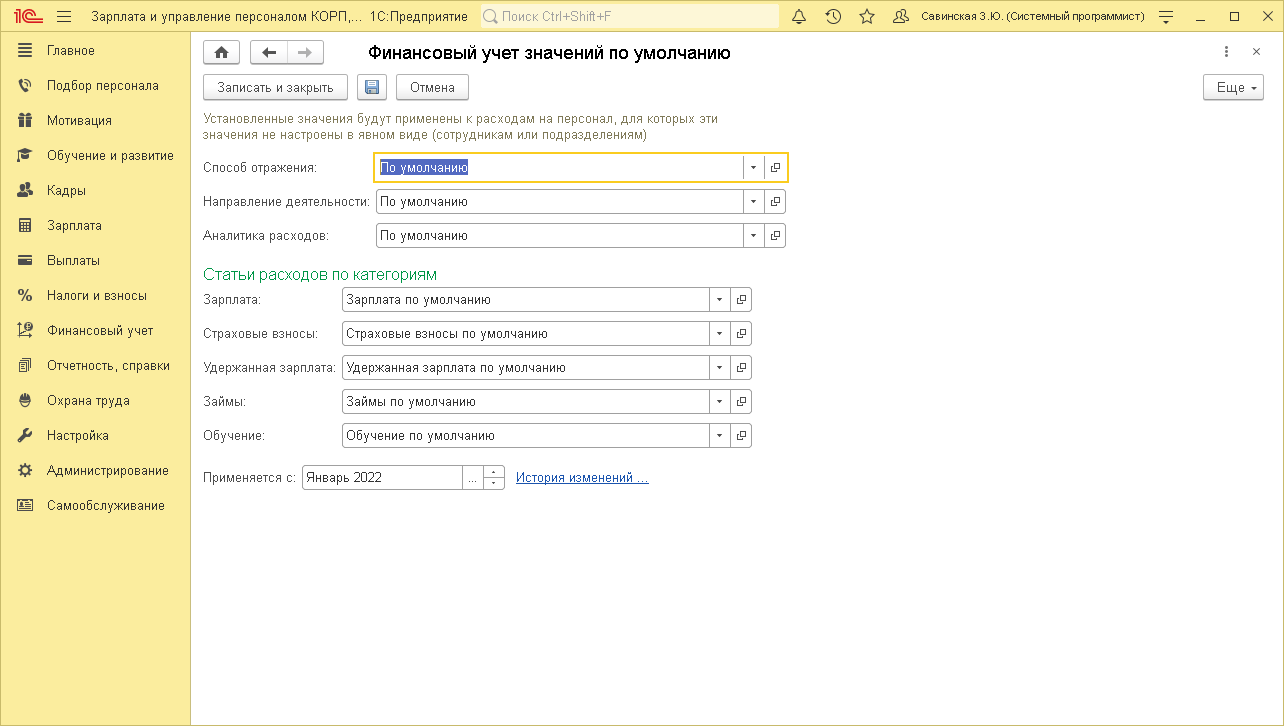Click the Зарплата по умолчанию field
Viewport: 1284px width, 726px height.
tap(525, 300)
